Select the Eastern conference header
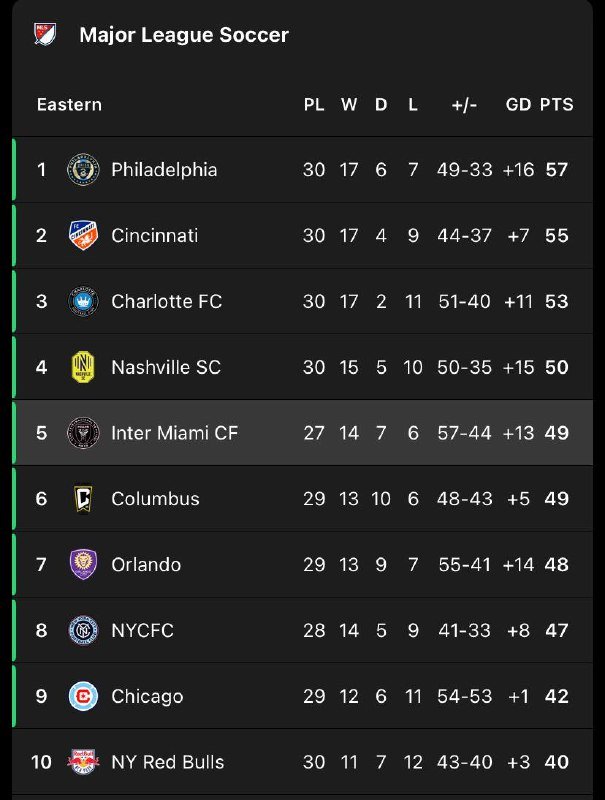The image size is (605, 800). [69, 104]
